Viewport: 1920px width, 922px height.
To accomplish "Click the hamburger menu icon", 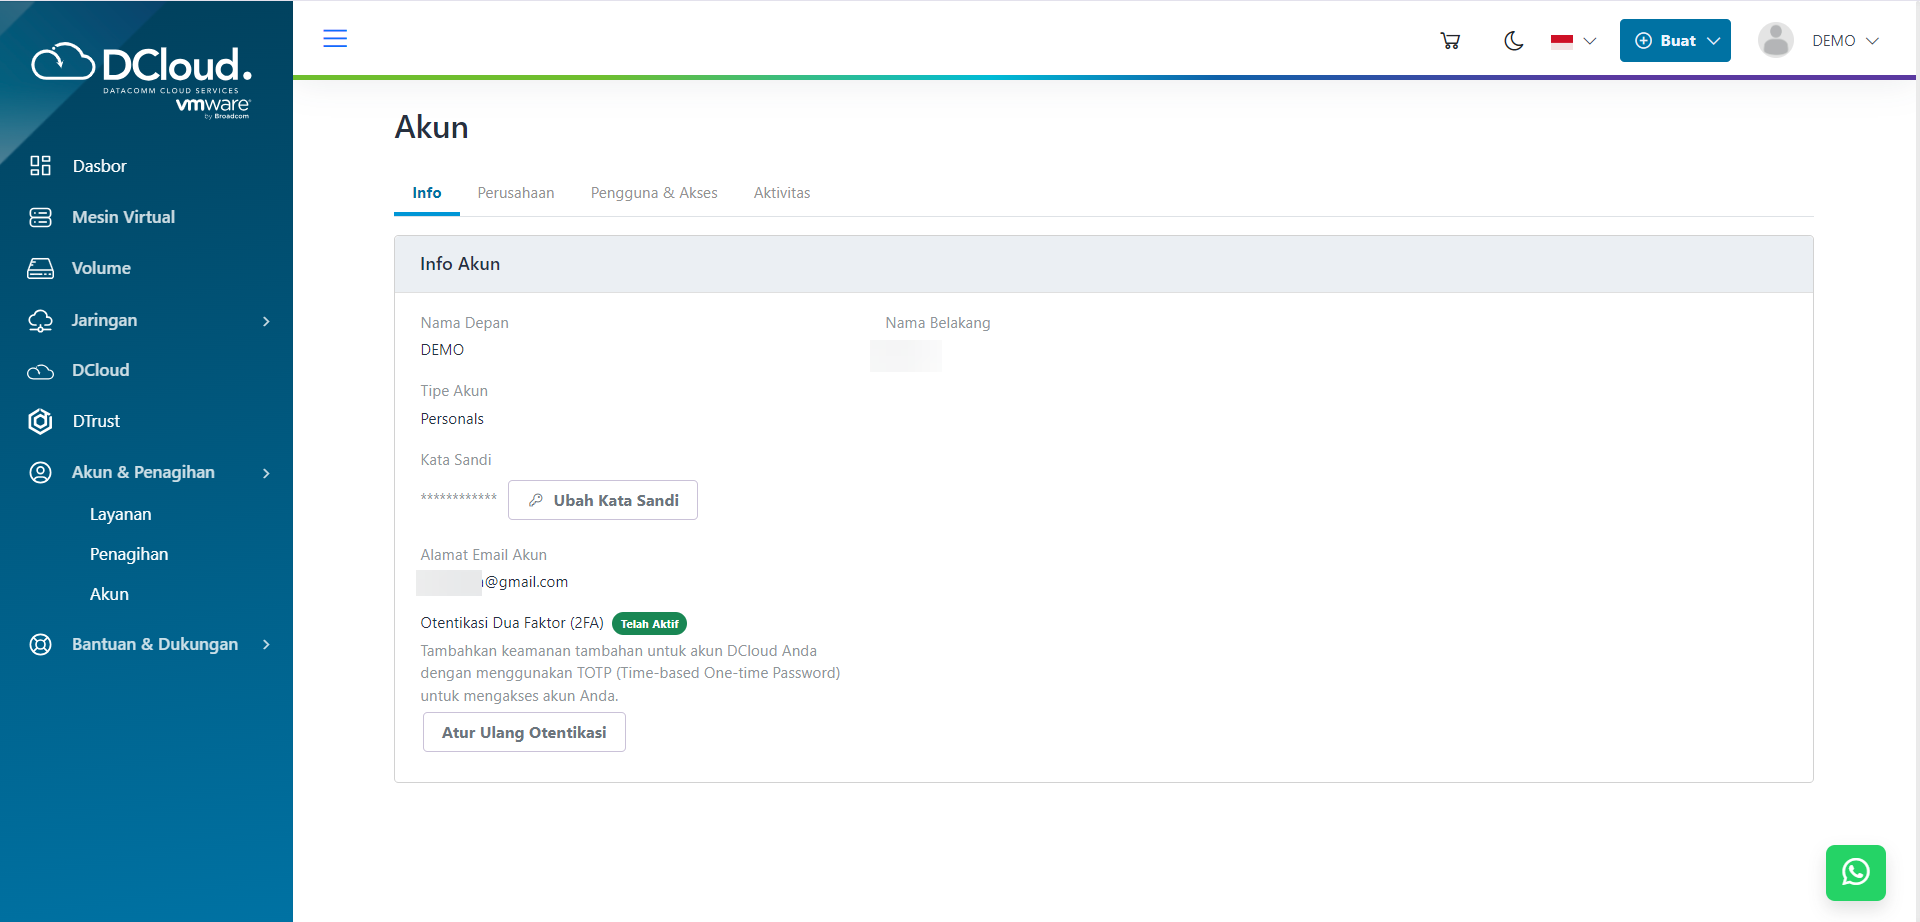I will (x=335, y=39).
